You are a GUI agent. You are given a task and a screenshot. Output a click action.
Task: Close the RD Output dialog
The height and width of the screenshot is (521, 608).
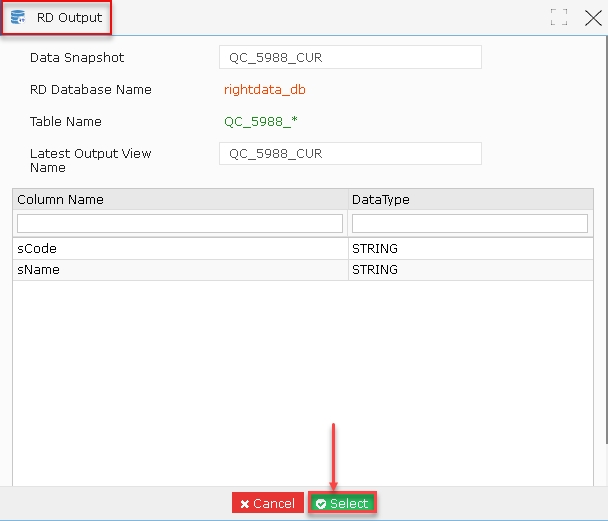593,18
